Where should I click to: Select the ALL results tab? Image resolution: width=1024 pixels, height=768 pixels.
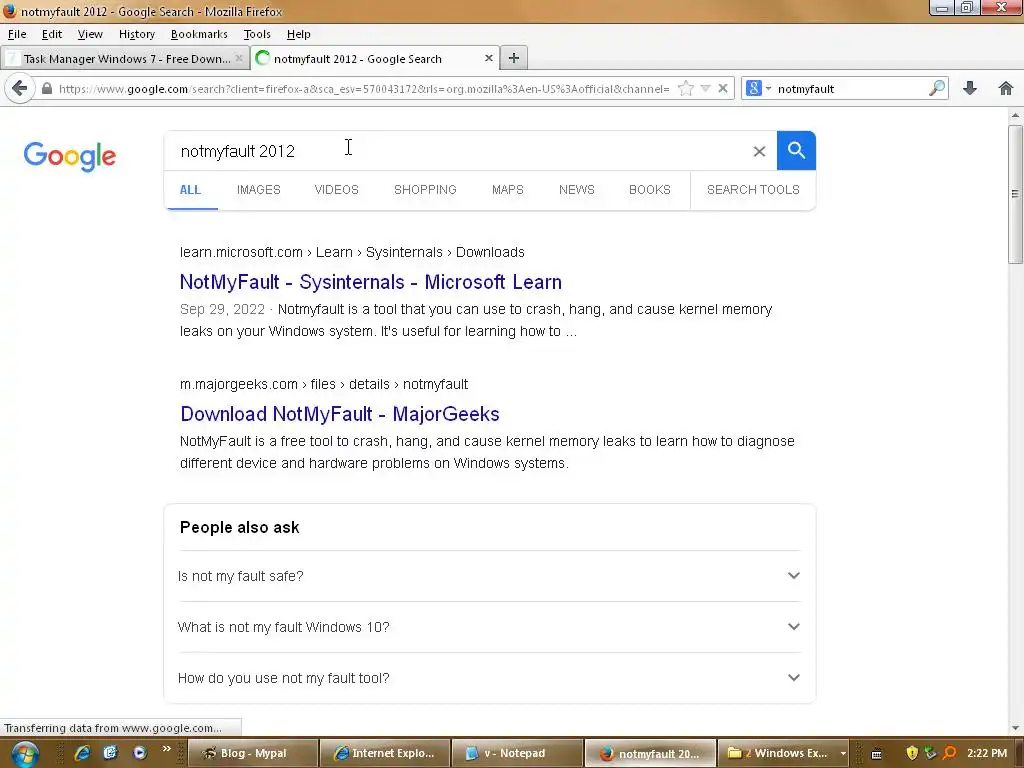[190, 189]
